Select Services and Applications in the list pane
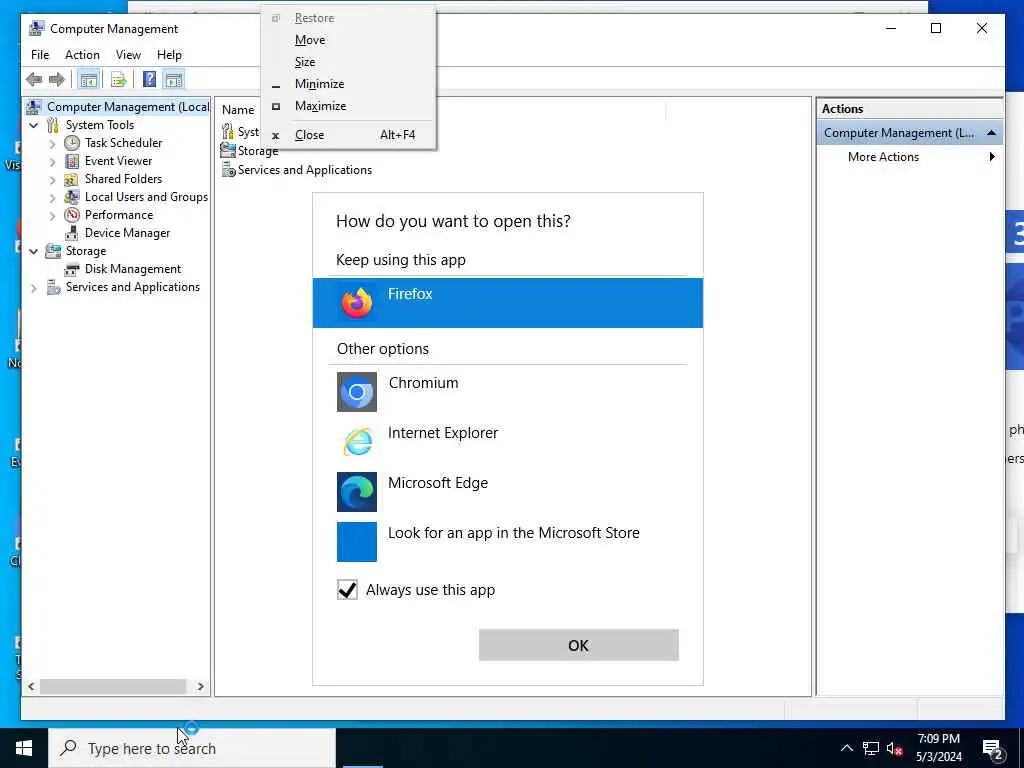Viewport: 1024px width, 768px height. point(296,170)
